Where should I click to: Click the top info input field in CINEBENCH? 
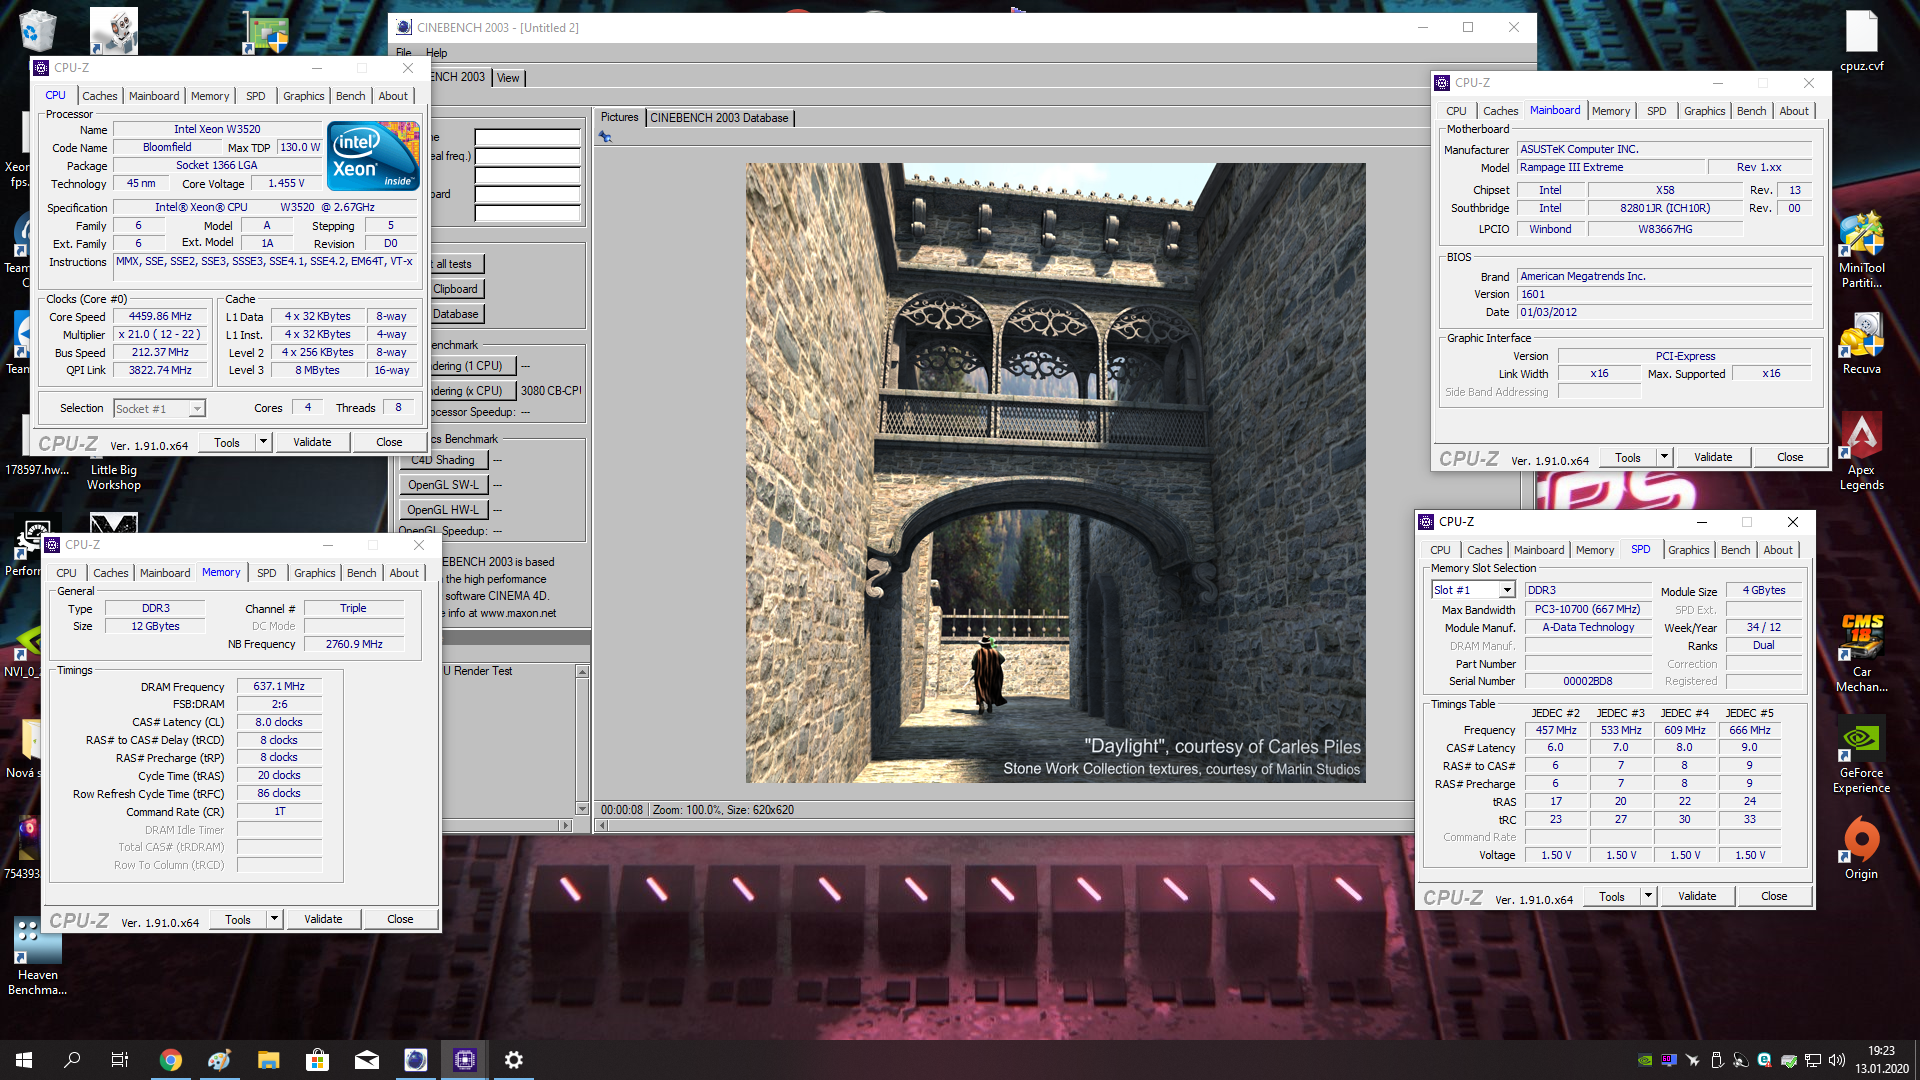(527, 138)
